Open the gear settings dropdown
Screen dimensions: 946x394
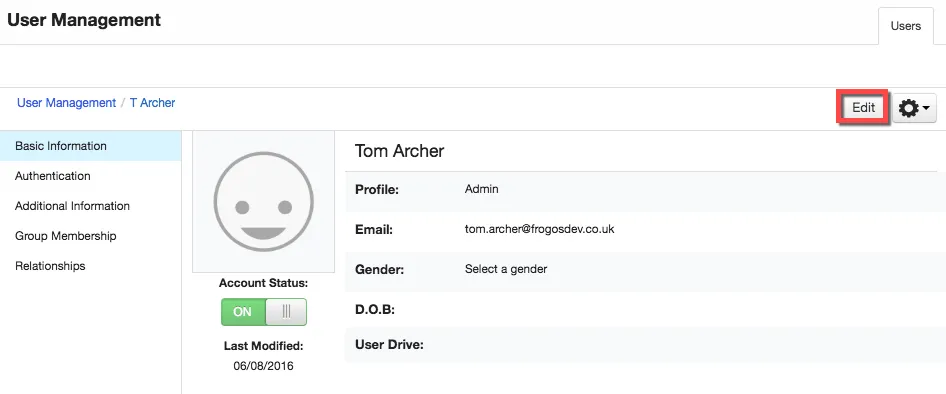click(914, 109)
